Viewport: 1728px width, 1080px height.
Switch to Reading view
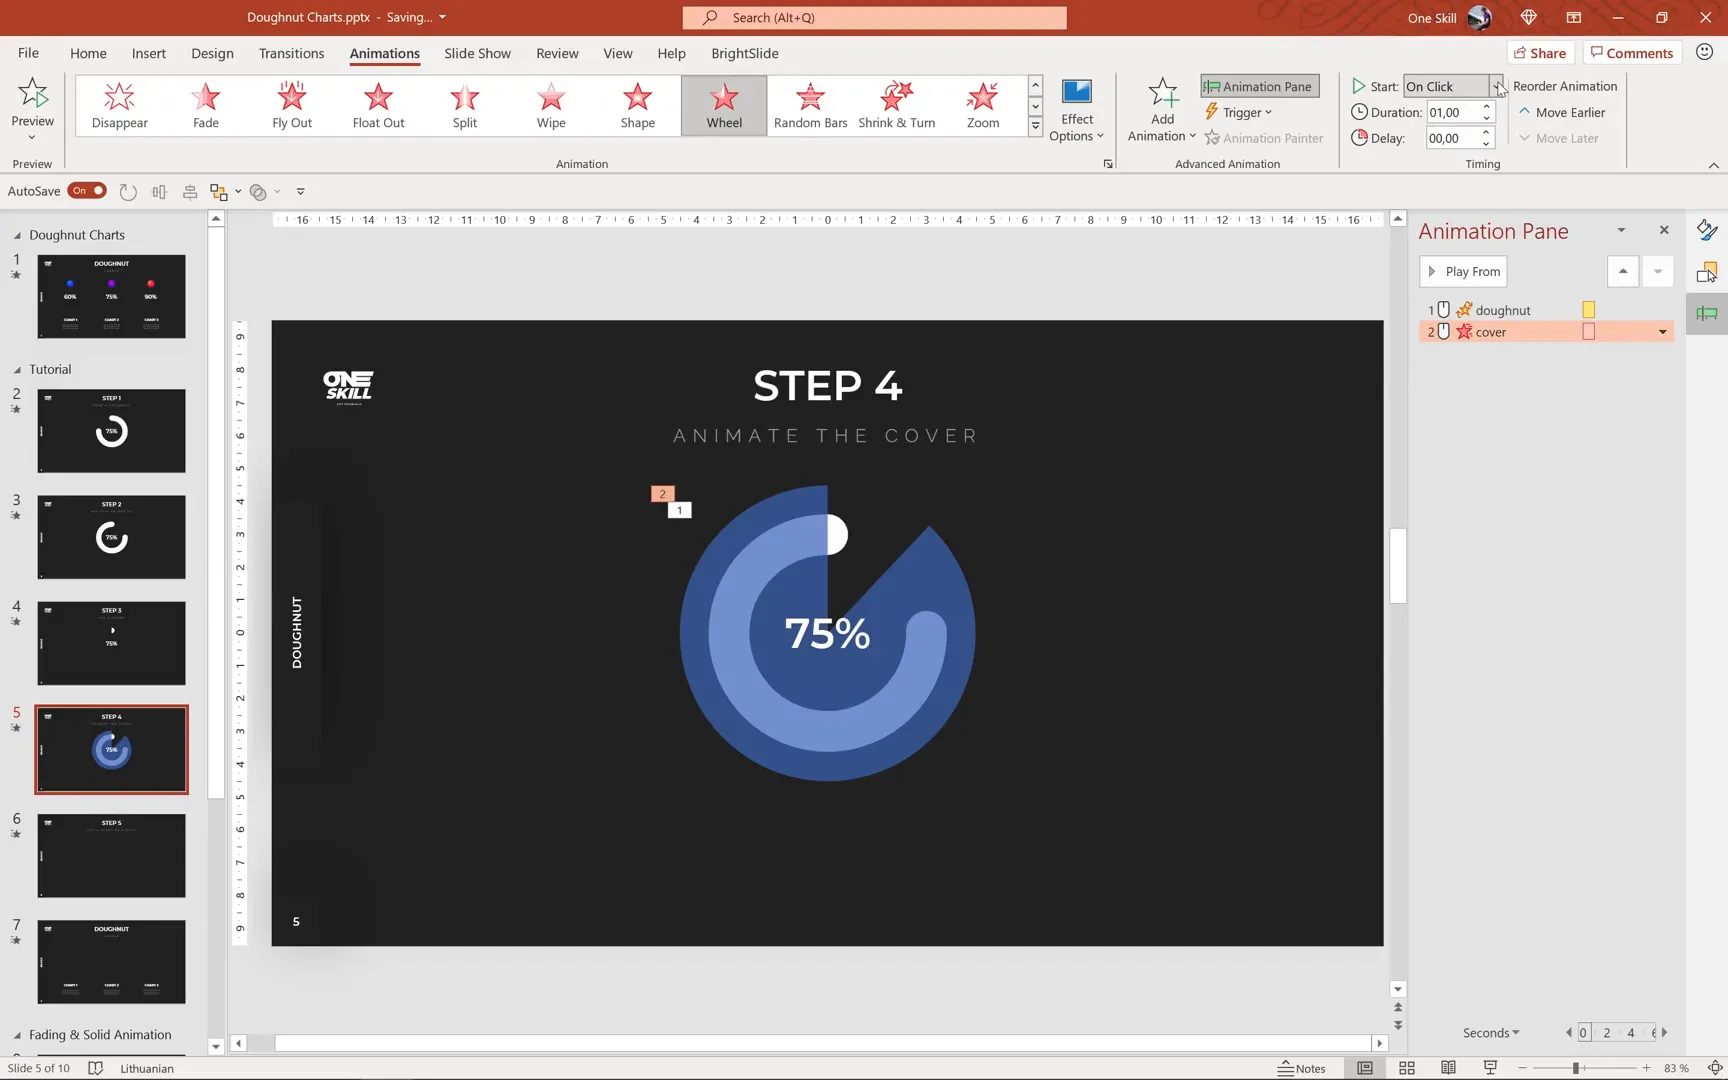pyautogui.click(x=1448, y=1068)
